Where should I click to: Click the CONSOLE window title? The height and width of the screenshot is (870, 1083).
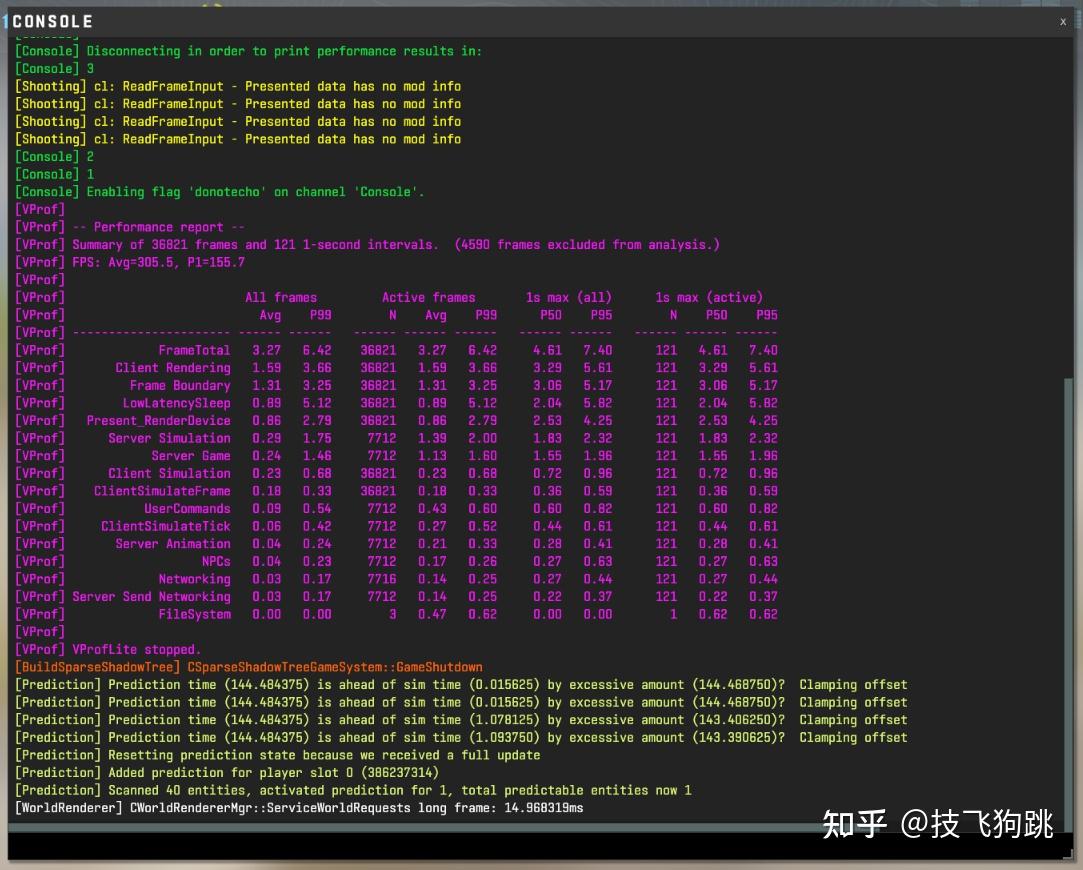[52, 21]
